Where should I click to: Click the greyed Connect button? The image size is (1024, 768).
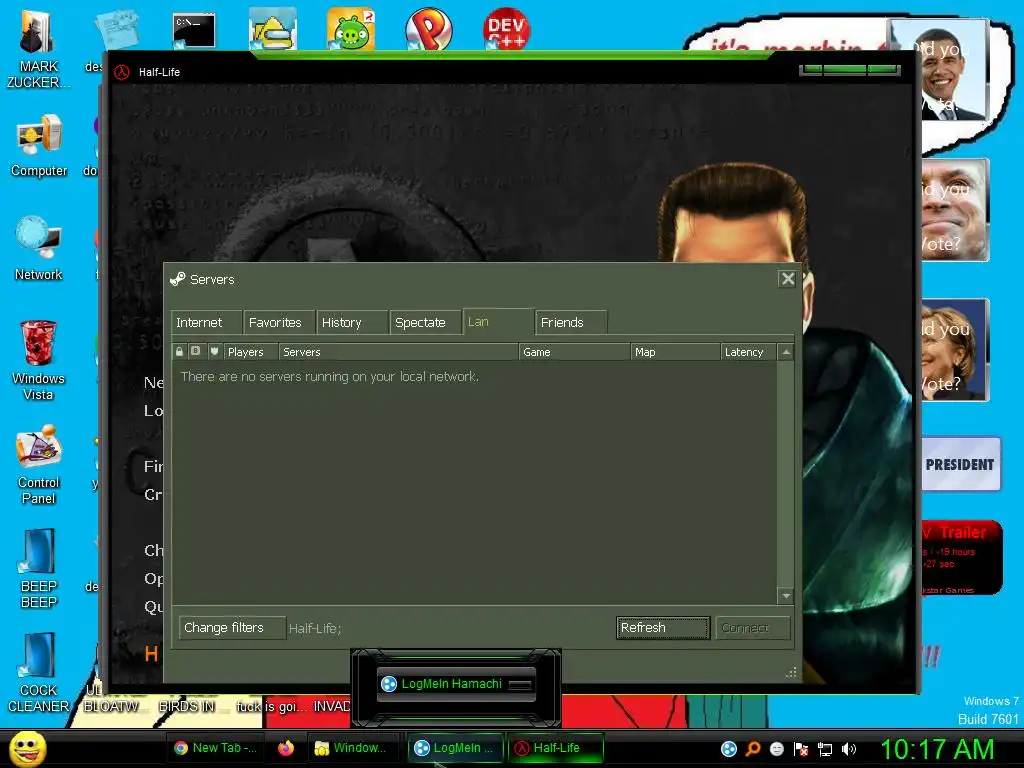click(752, 628)
